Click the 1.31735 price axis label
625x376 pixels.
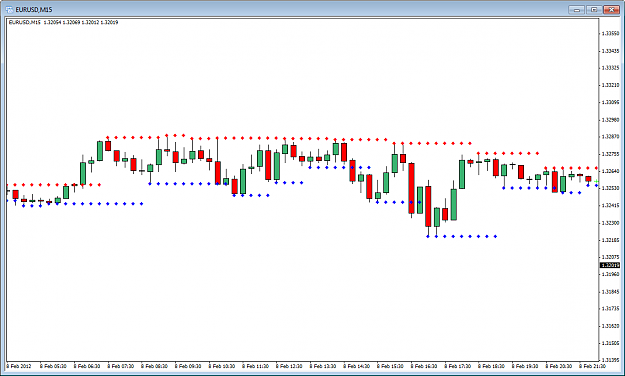point(611,309)
